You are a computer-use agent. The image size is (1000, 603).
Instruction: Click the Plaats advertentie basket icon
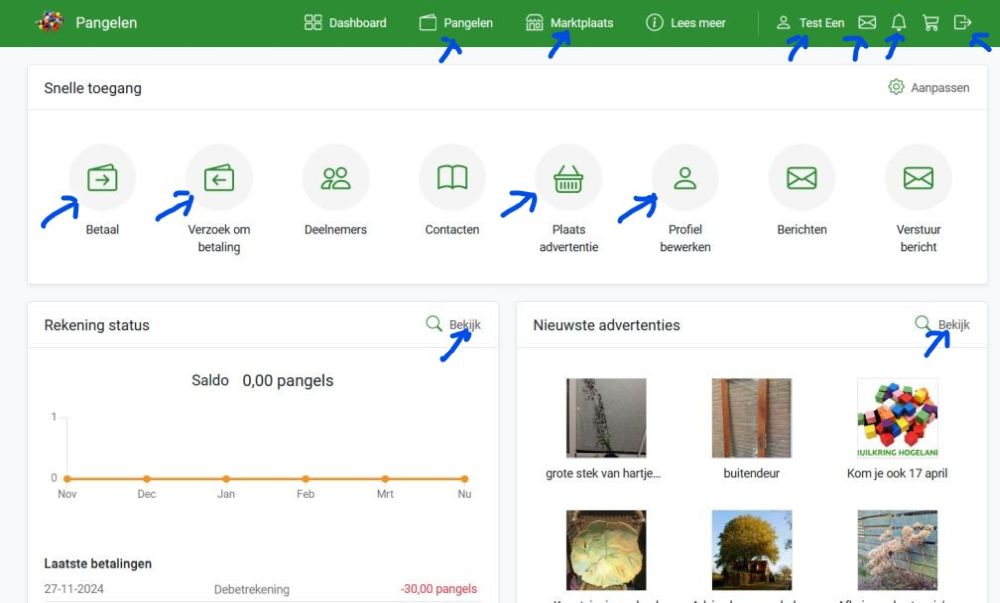[x=568, y=178]
